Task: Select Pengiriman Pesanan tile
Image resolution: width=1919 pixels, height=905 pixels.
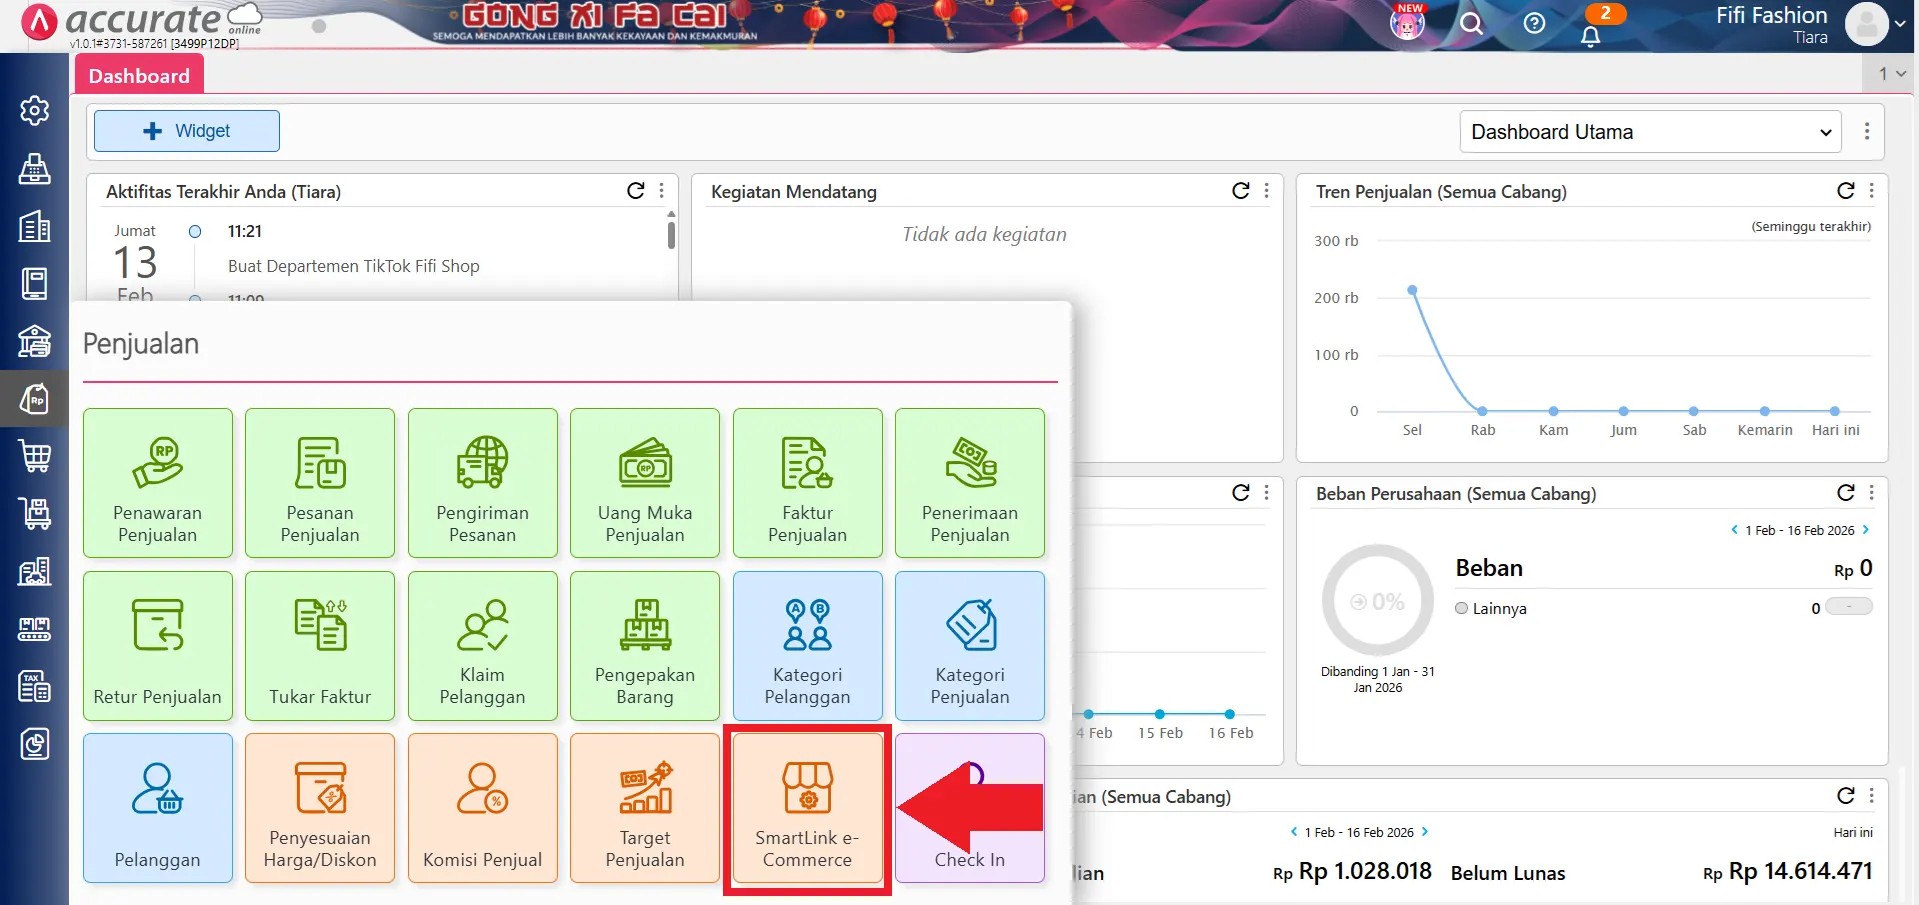Action: pyautogui.click(x=482, y=483)
